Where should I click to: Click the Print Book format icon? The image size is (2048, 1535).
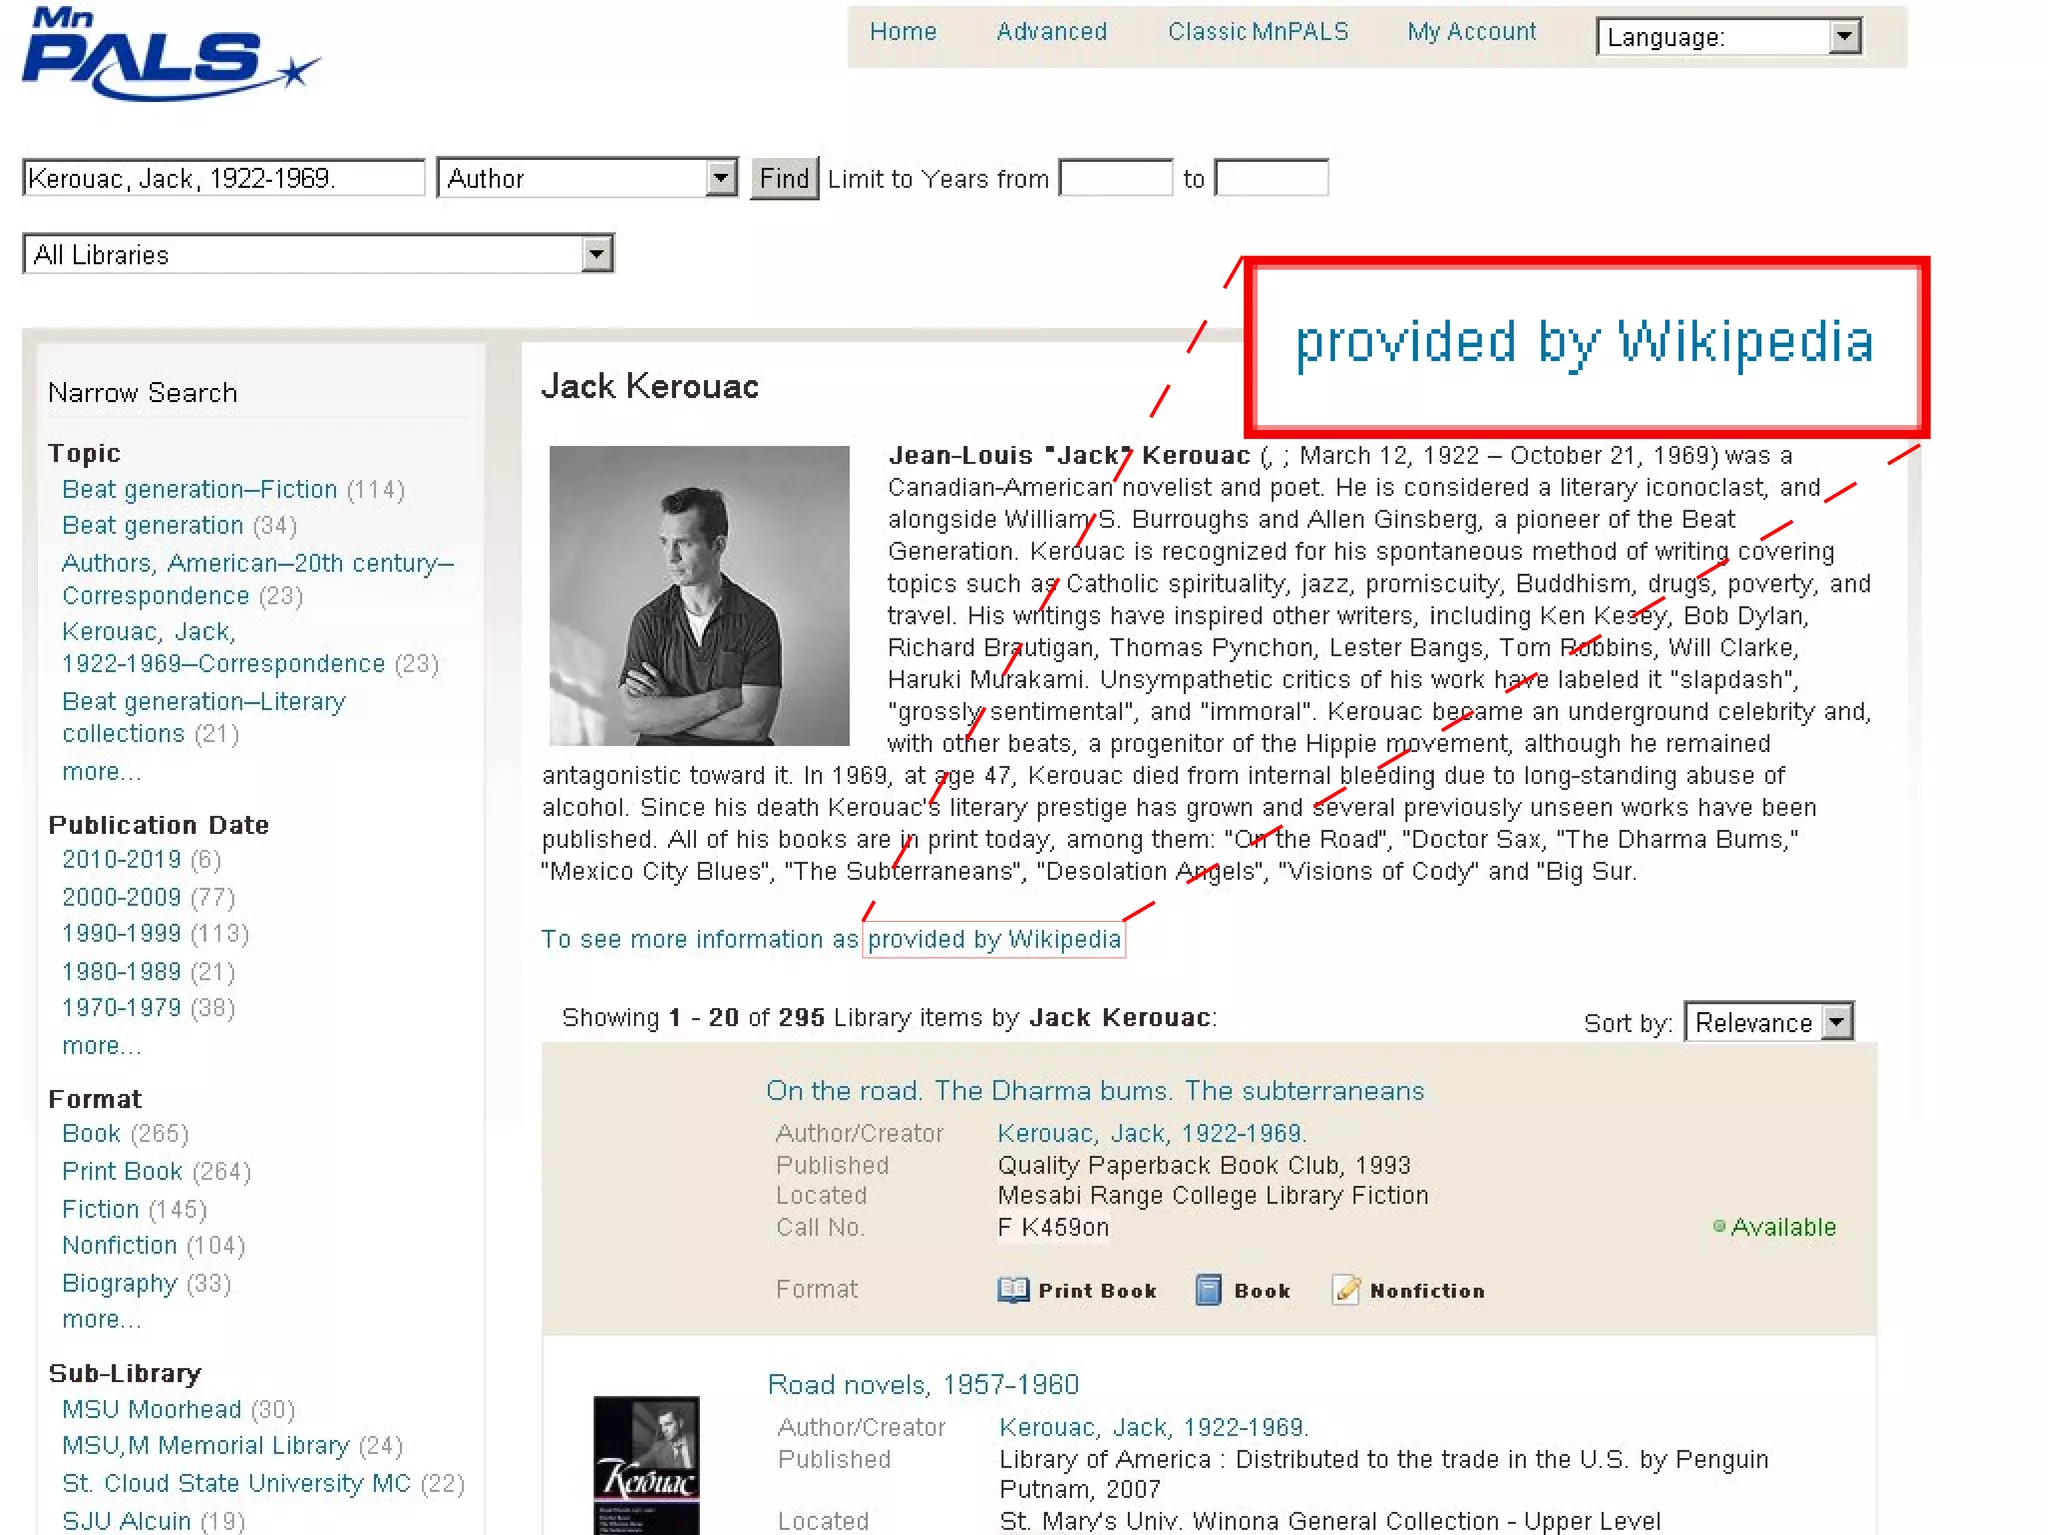1012,1290
